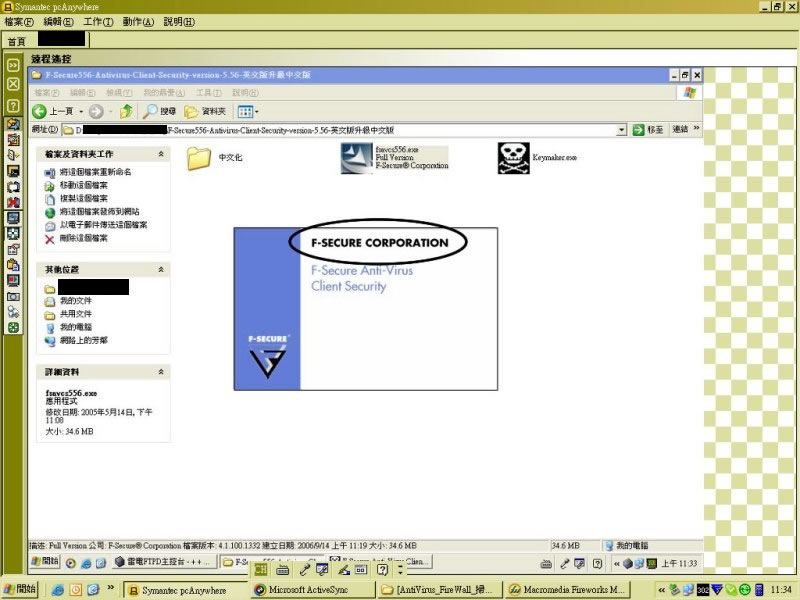Click the clock icon in local quick launch
The height and width of the screenshot is (600, 800).
76,590
